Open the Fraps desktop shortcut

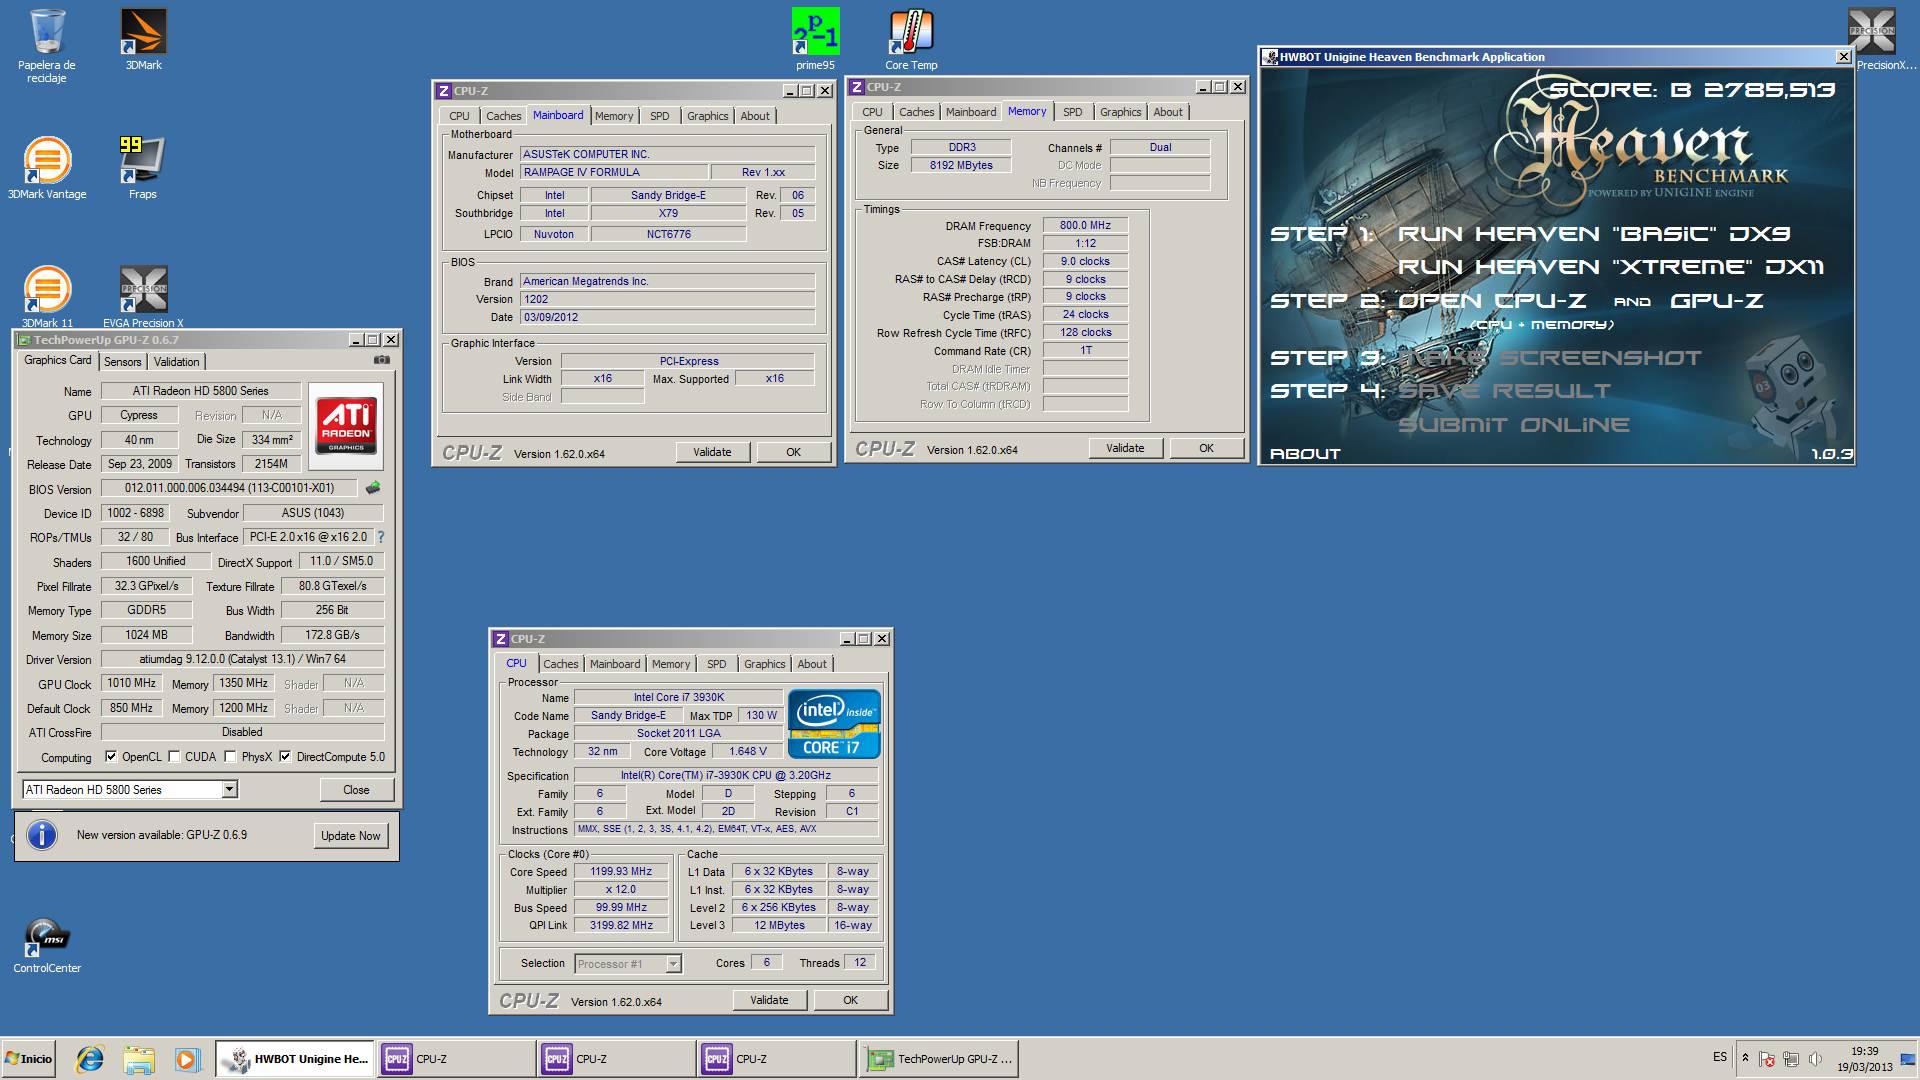click(x=143, y=168)
